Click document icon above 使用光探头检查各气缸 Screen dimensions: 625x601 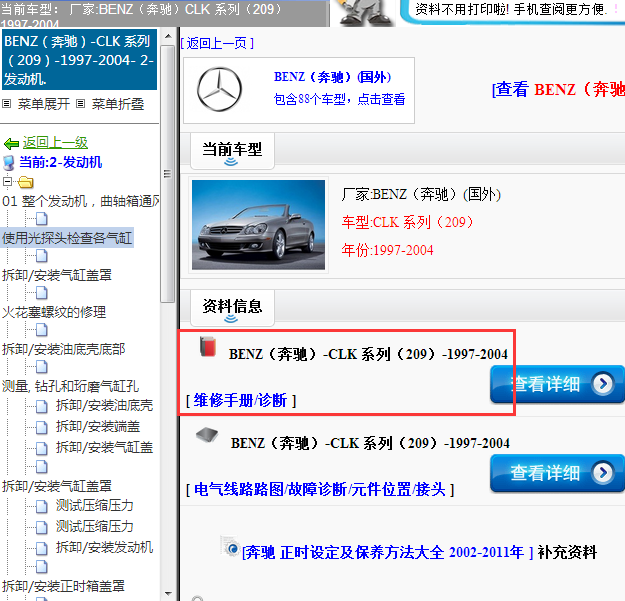click(x=41, y=218)
